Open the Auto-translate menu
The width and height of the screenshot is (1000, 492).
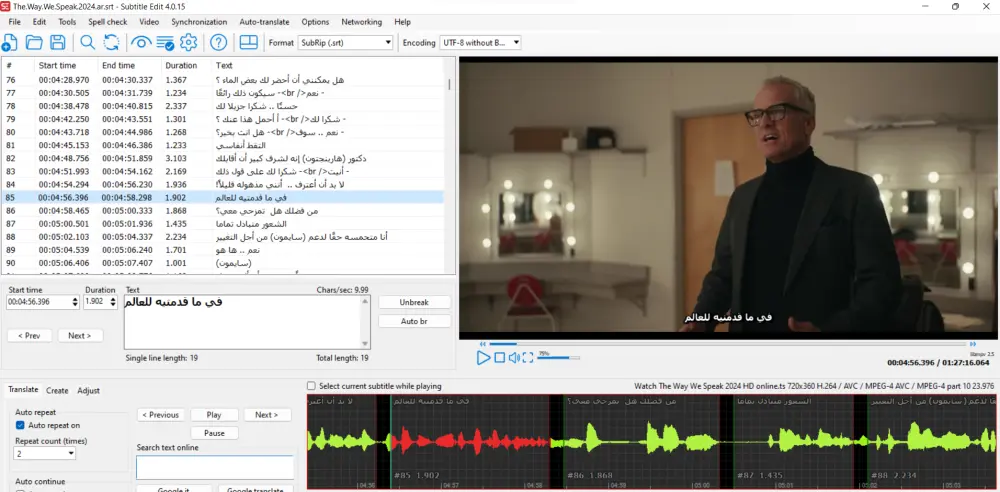point(264,22)
